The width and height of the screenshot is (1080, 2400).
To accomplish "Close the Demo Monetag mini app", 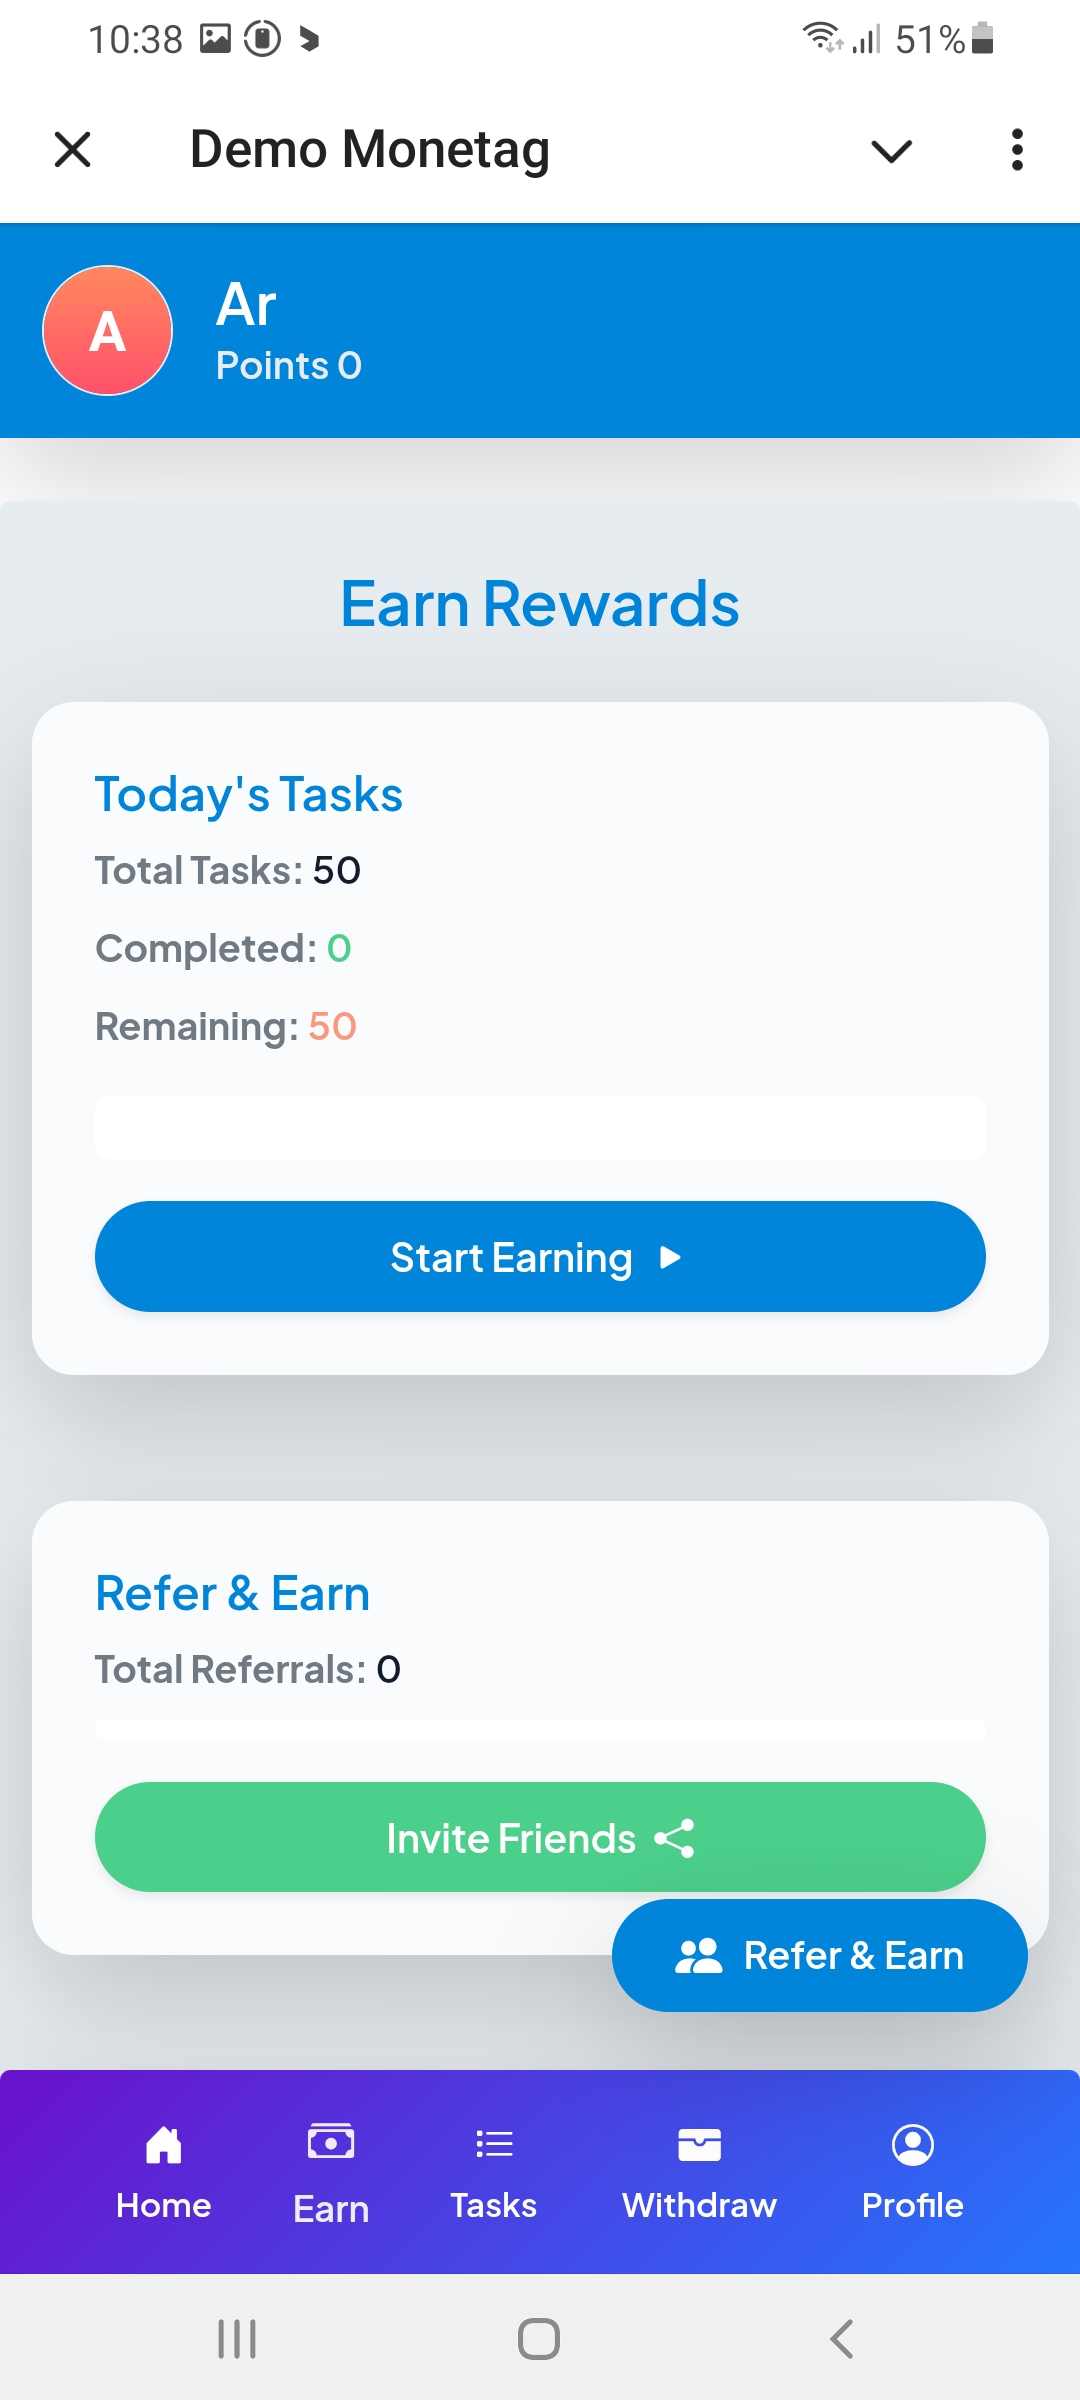I will [x=72, y=150].
